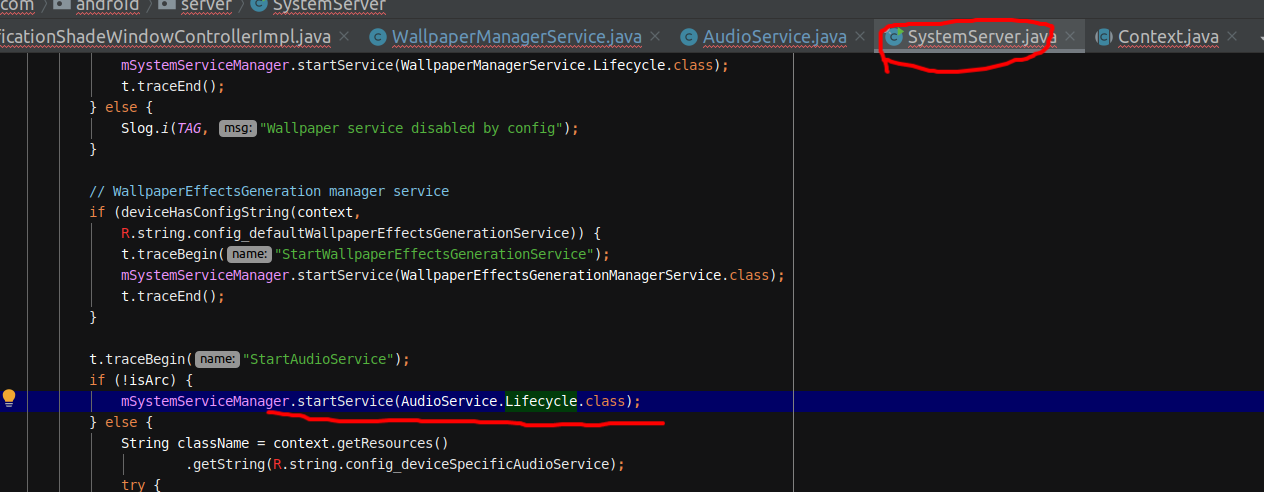Click the 'msg:' inlay hint in Slog.i call
Image resolution: width=1264 pixels, height=492 pixels.
[x=237, y=128]
